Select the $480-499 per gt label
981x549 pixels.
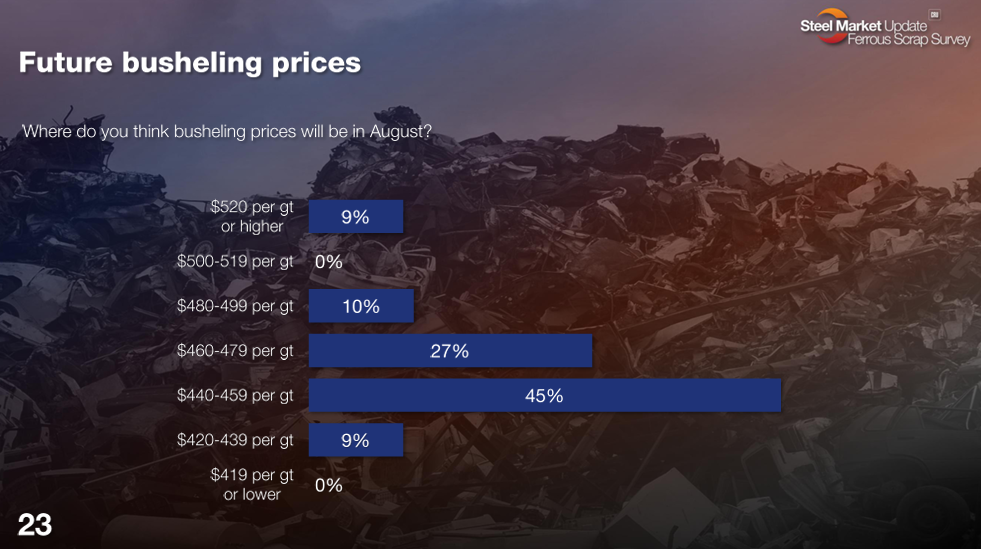[x=235, y=306]
